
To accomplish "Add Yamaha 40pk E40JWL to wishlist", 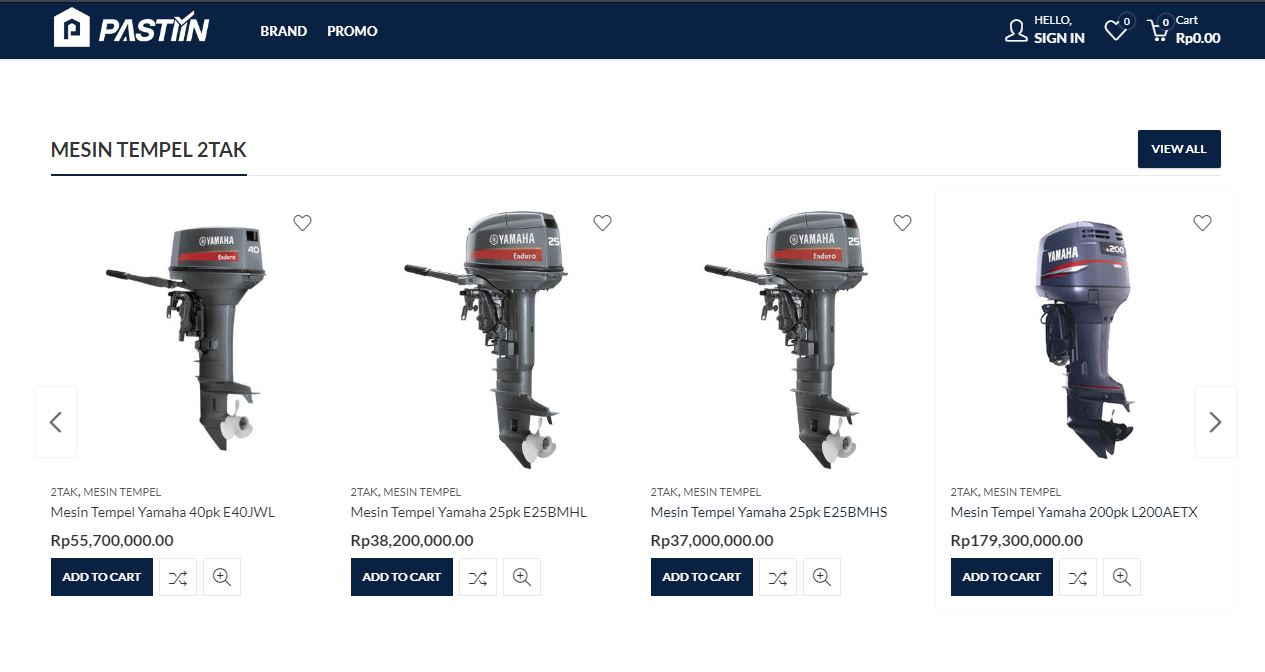I will coord(302,223).
